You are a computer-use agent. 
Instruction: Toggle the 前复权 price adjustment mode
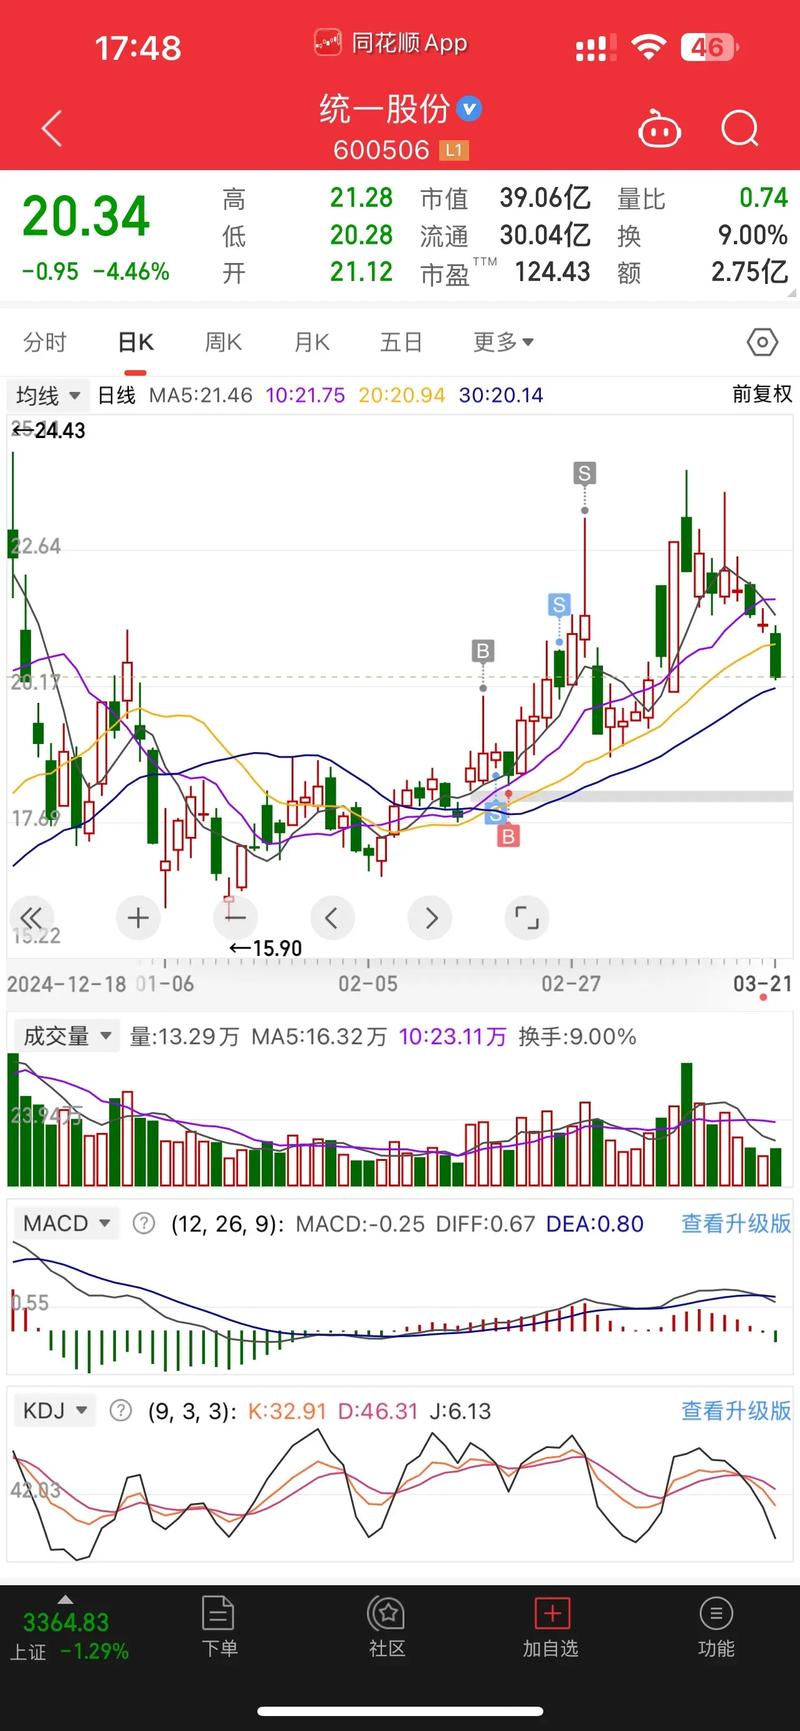[x=761, y=395]
